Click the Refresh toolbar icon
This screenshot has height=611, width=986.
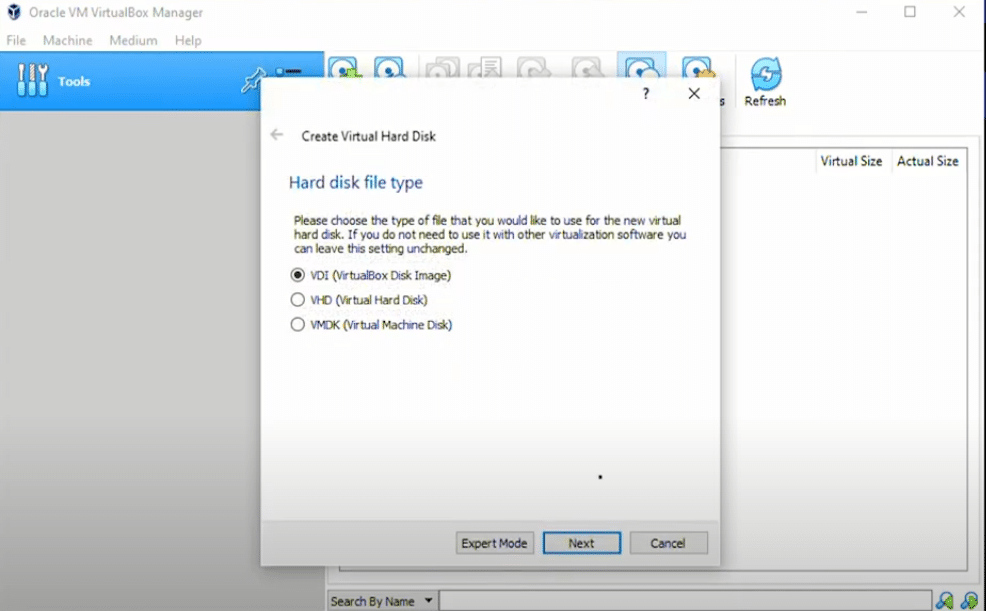(765, 81)
